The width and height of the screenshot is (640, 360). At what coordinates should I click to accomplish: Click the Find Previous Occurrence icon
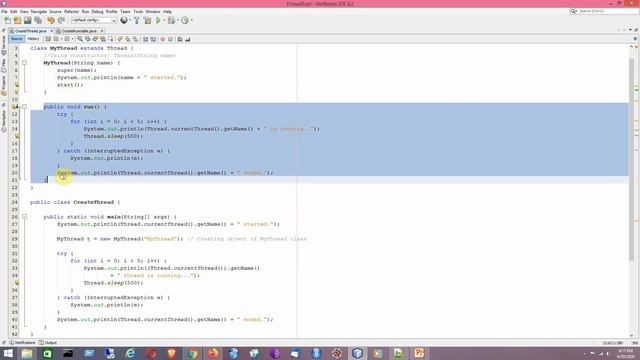click(87, 39)
